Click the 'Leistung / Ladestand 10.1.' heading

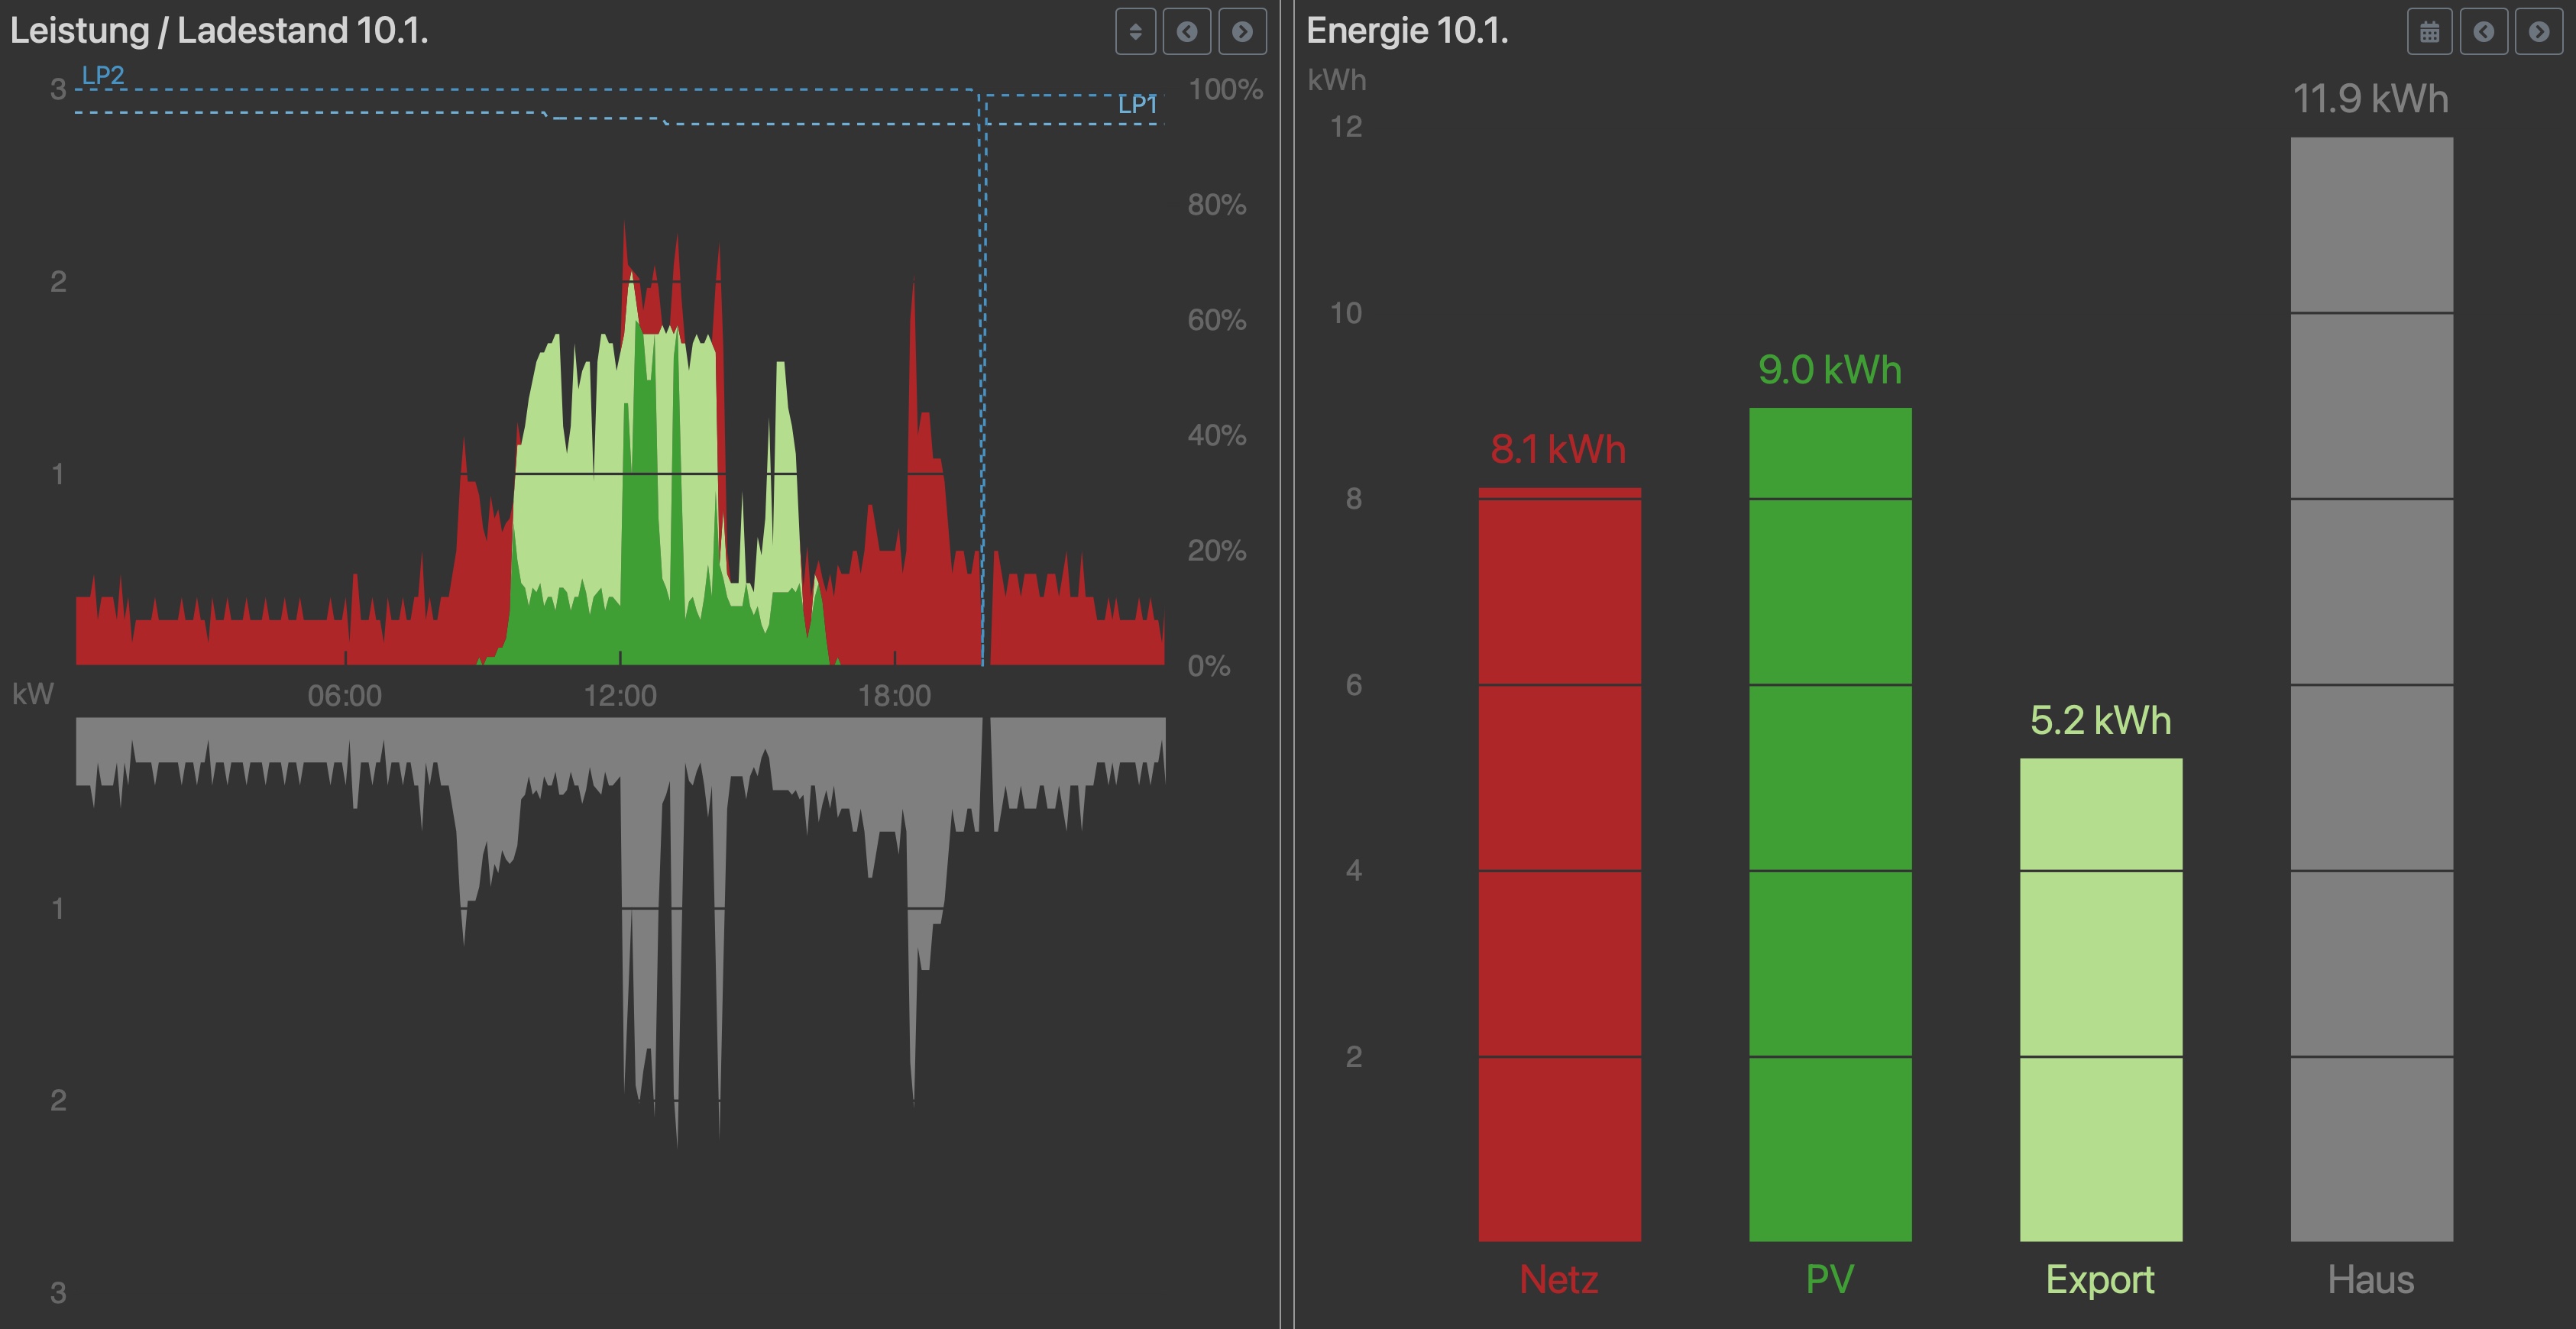(x=219, y=31)
